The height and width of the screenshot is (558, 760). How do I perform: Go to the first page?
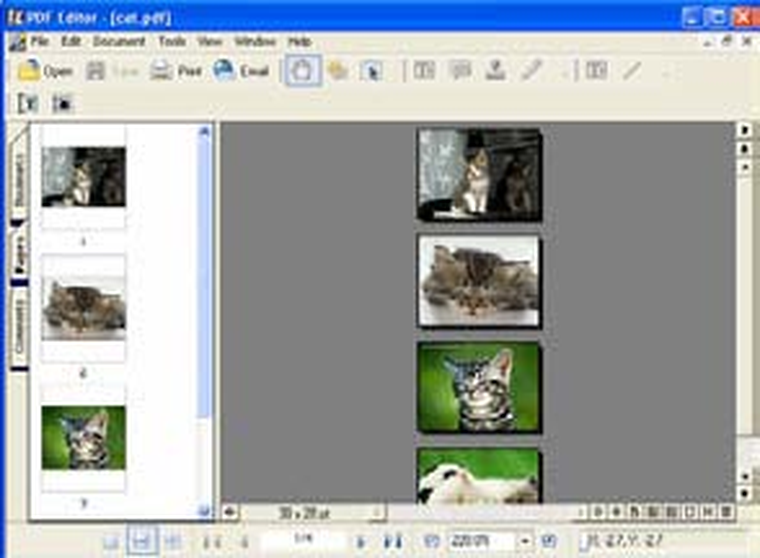coord(212,542)
